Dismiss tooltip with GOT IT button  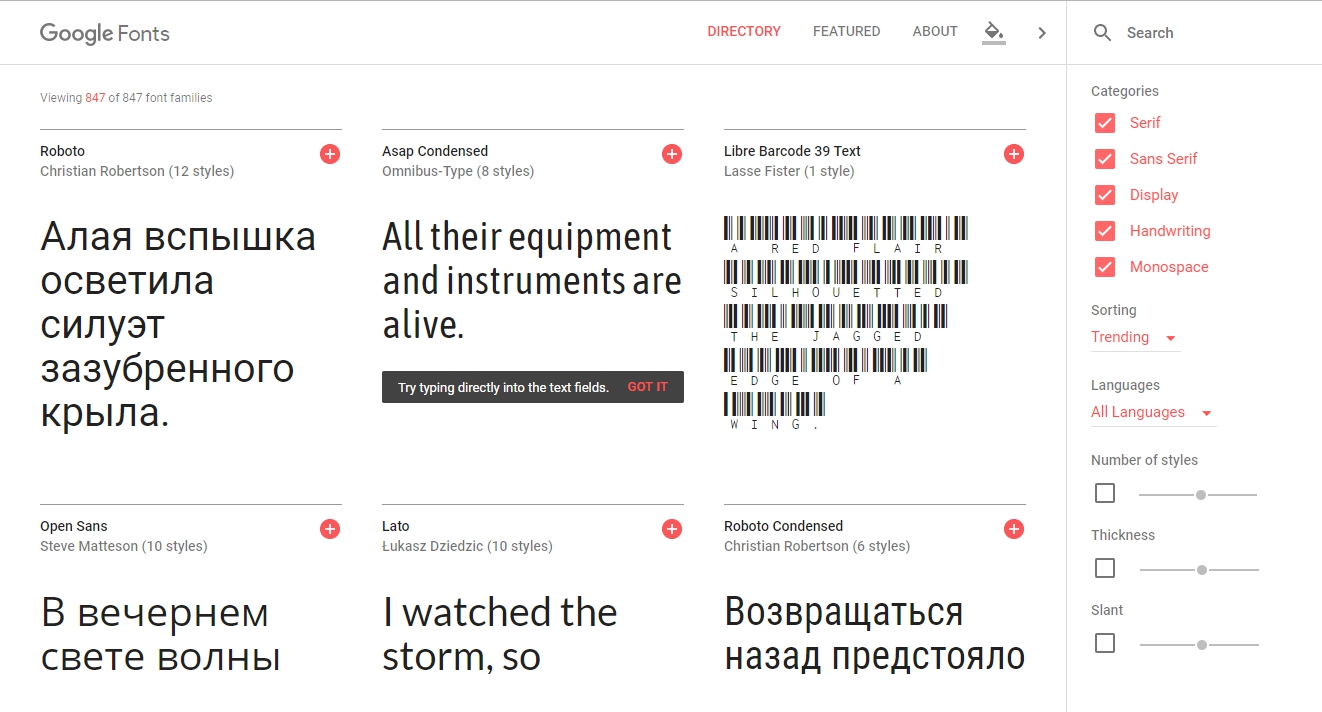tap(647, 387)
